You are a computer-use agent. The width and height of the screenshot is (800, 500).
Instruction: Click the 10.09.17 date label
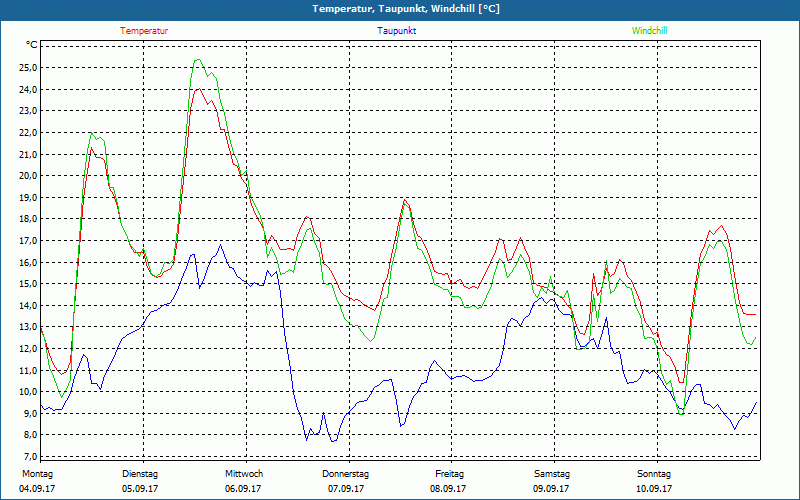(654, 489)
